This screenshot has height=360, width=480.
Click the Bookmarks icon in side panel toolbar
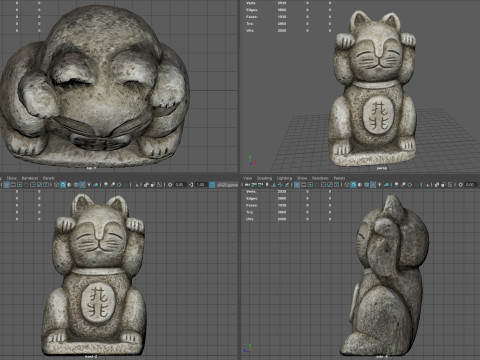tap(267, 184)
